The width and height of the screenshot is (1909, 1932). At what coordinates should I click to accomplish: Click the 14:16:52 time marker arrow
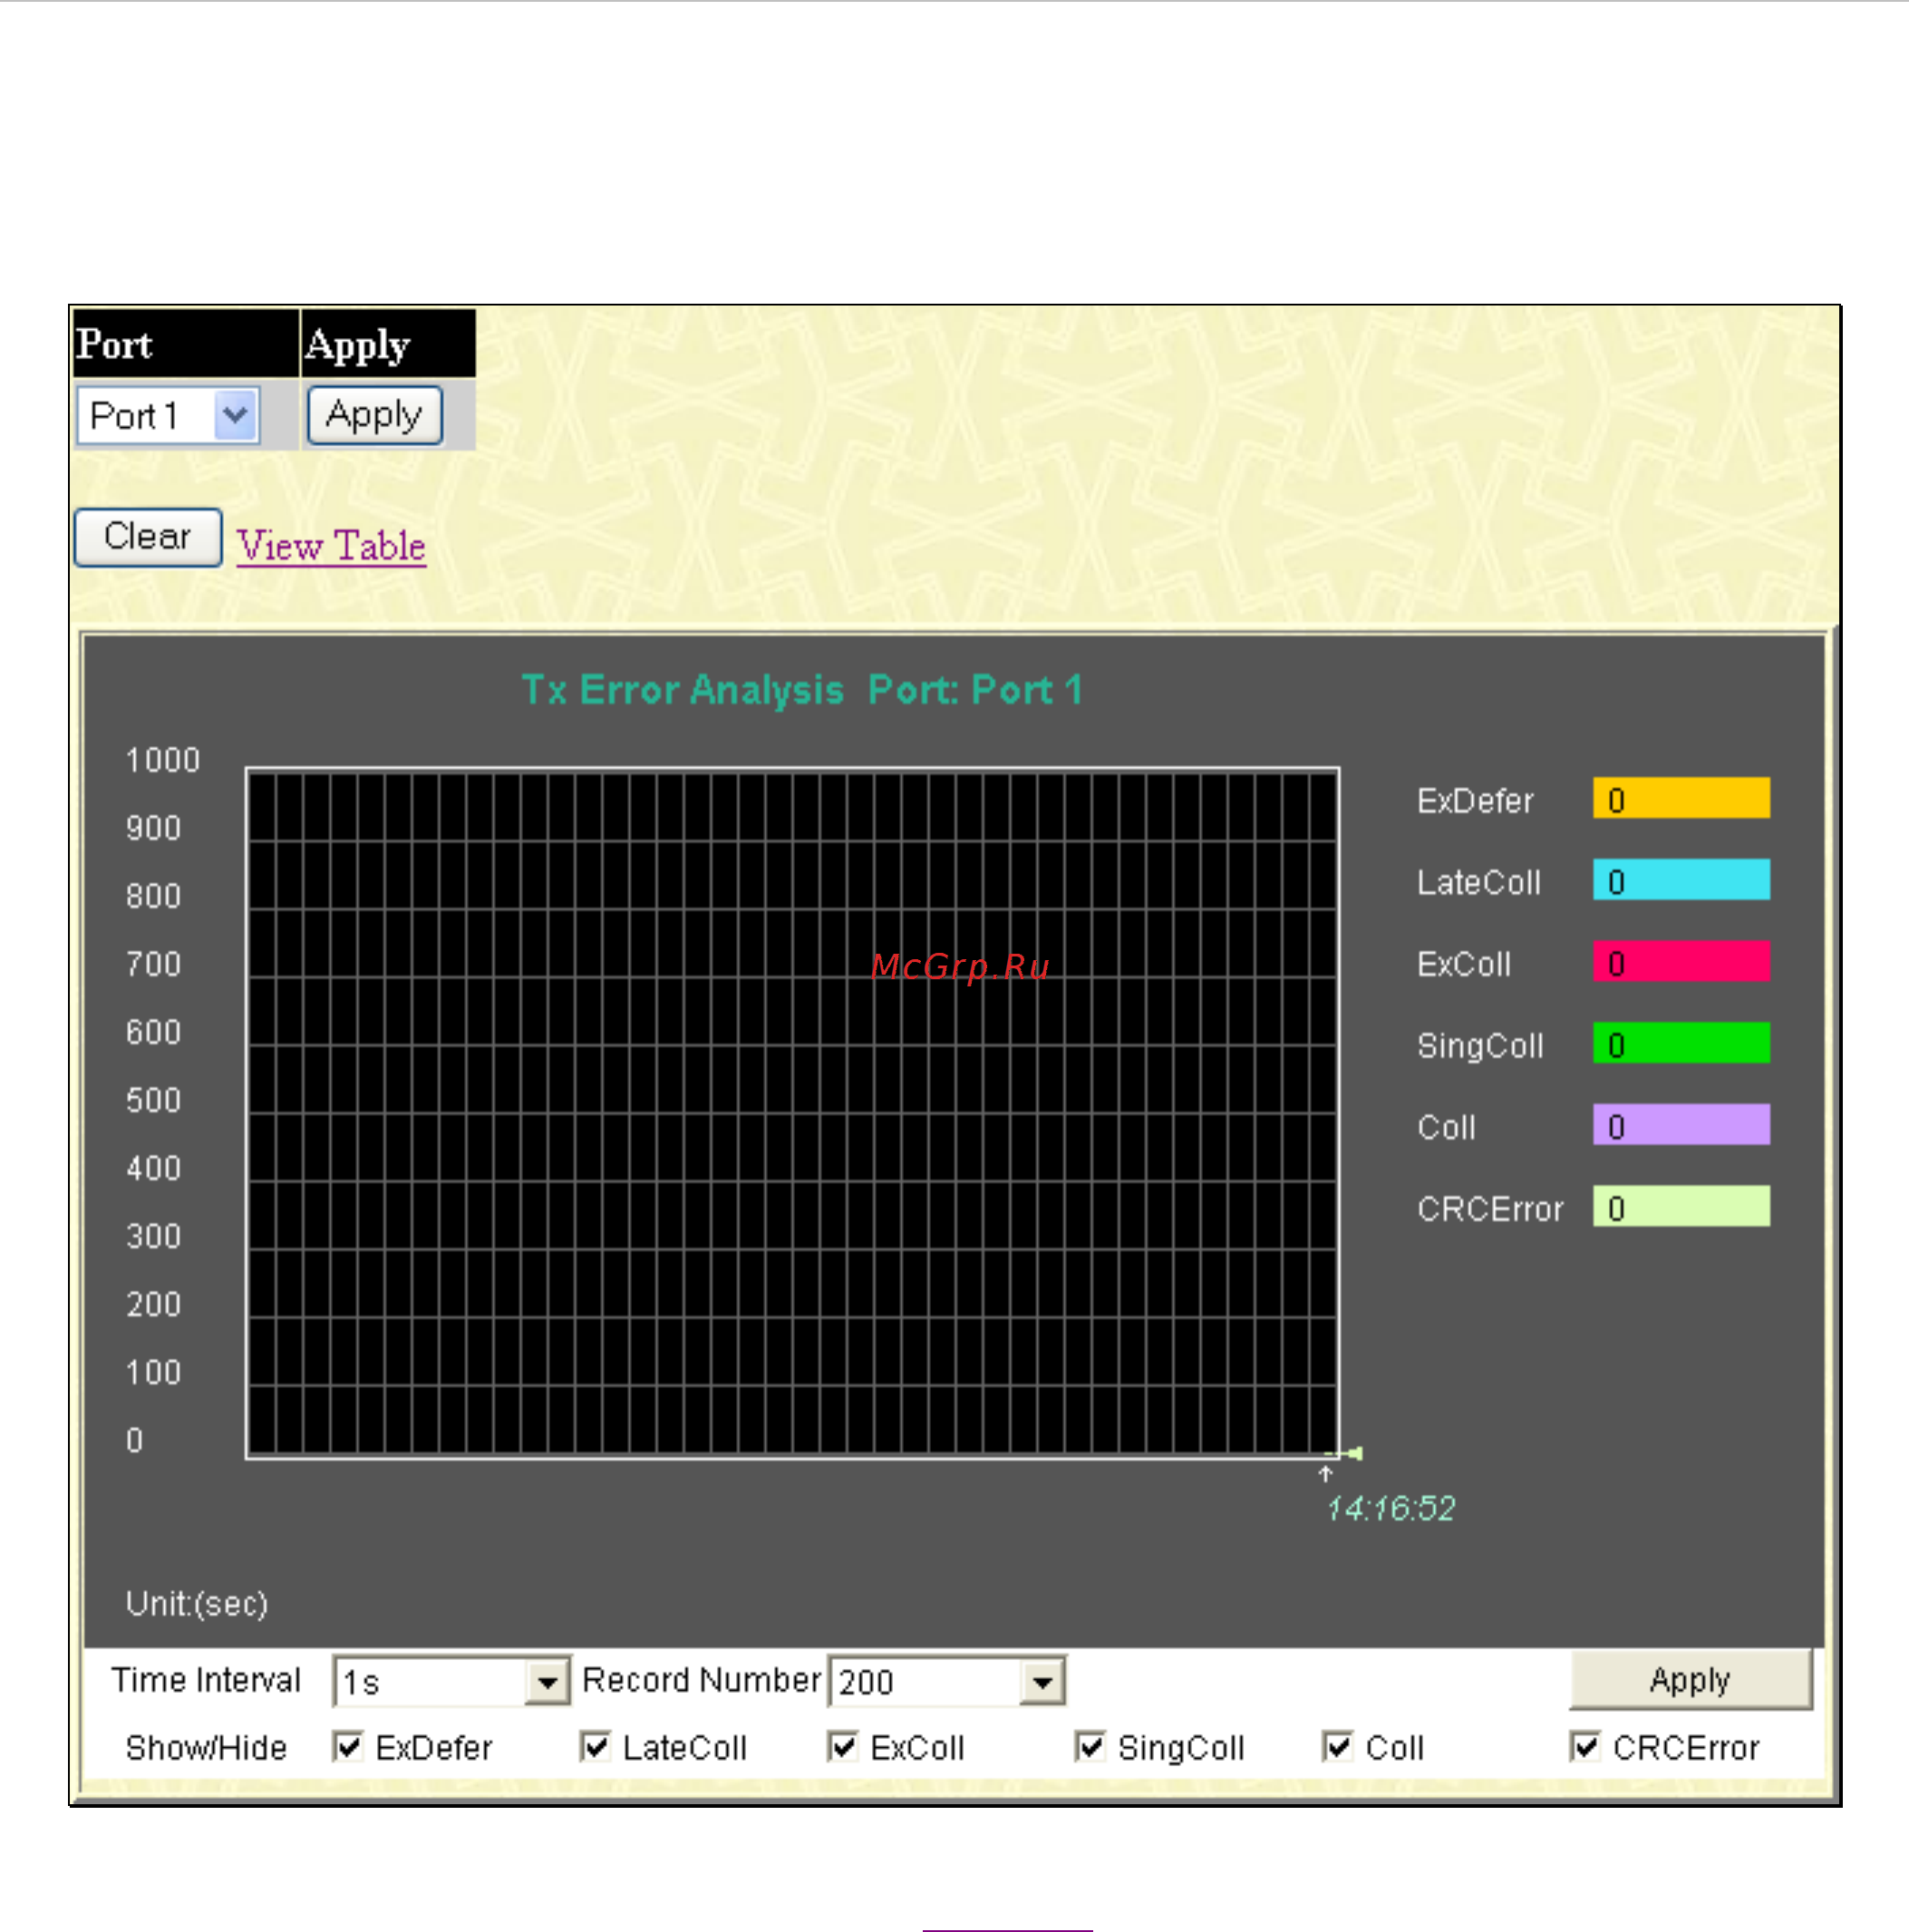click(1326, 1474)
